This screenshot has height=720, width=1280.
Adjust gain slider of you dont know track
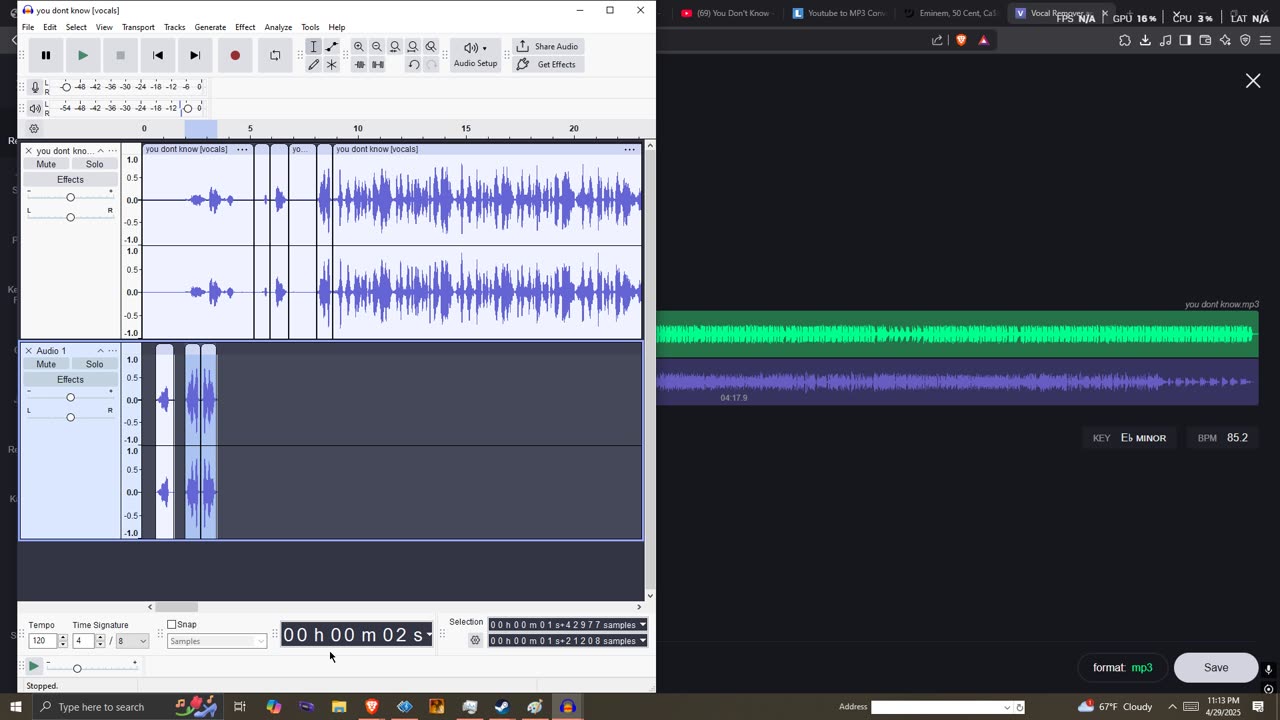pos(70,197)
